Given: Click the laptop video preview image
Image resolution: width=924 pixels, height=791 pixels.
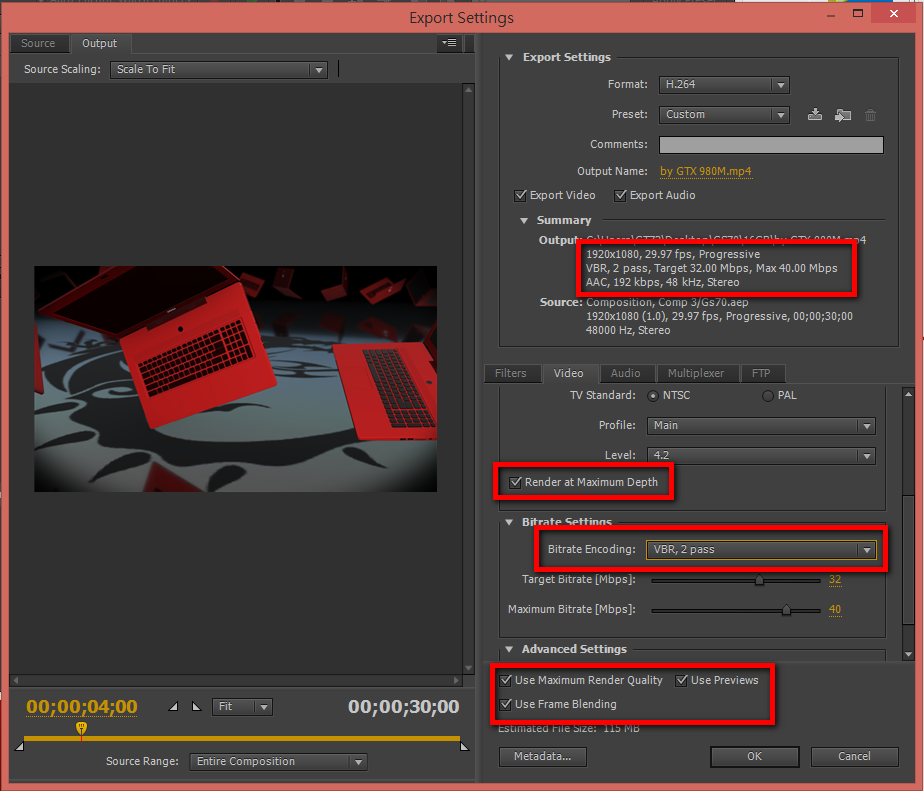Looking at the screenshot, I should point(236,379).
